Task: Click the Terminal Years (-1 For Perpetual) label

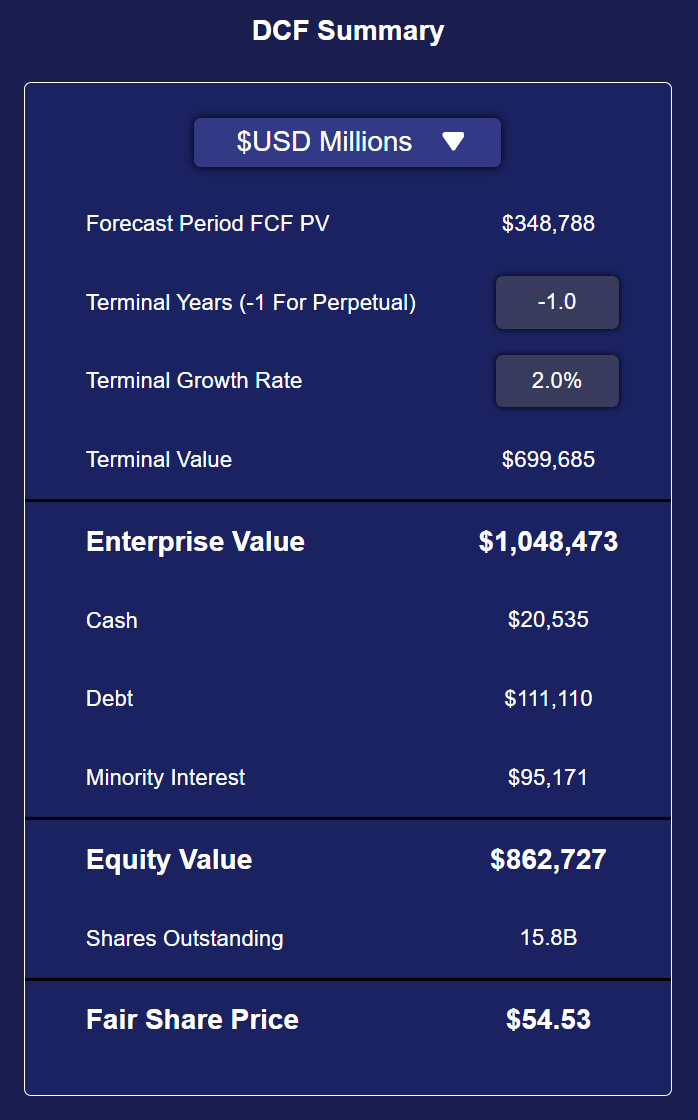Action: tap(251, 303)
